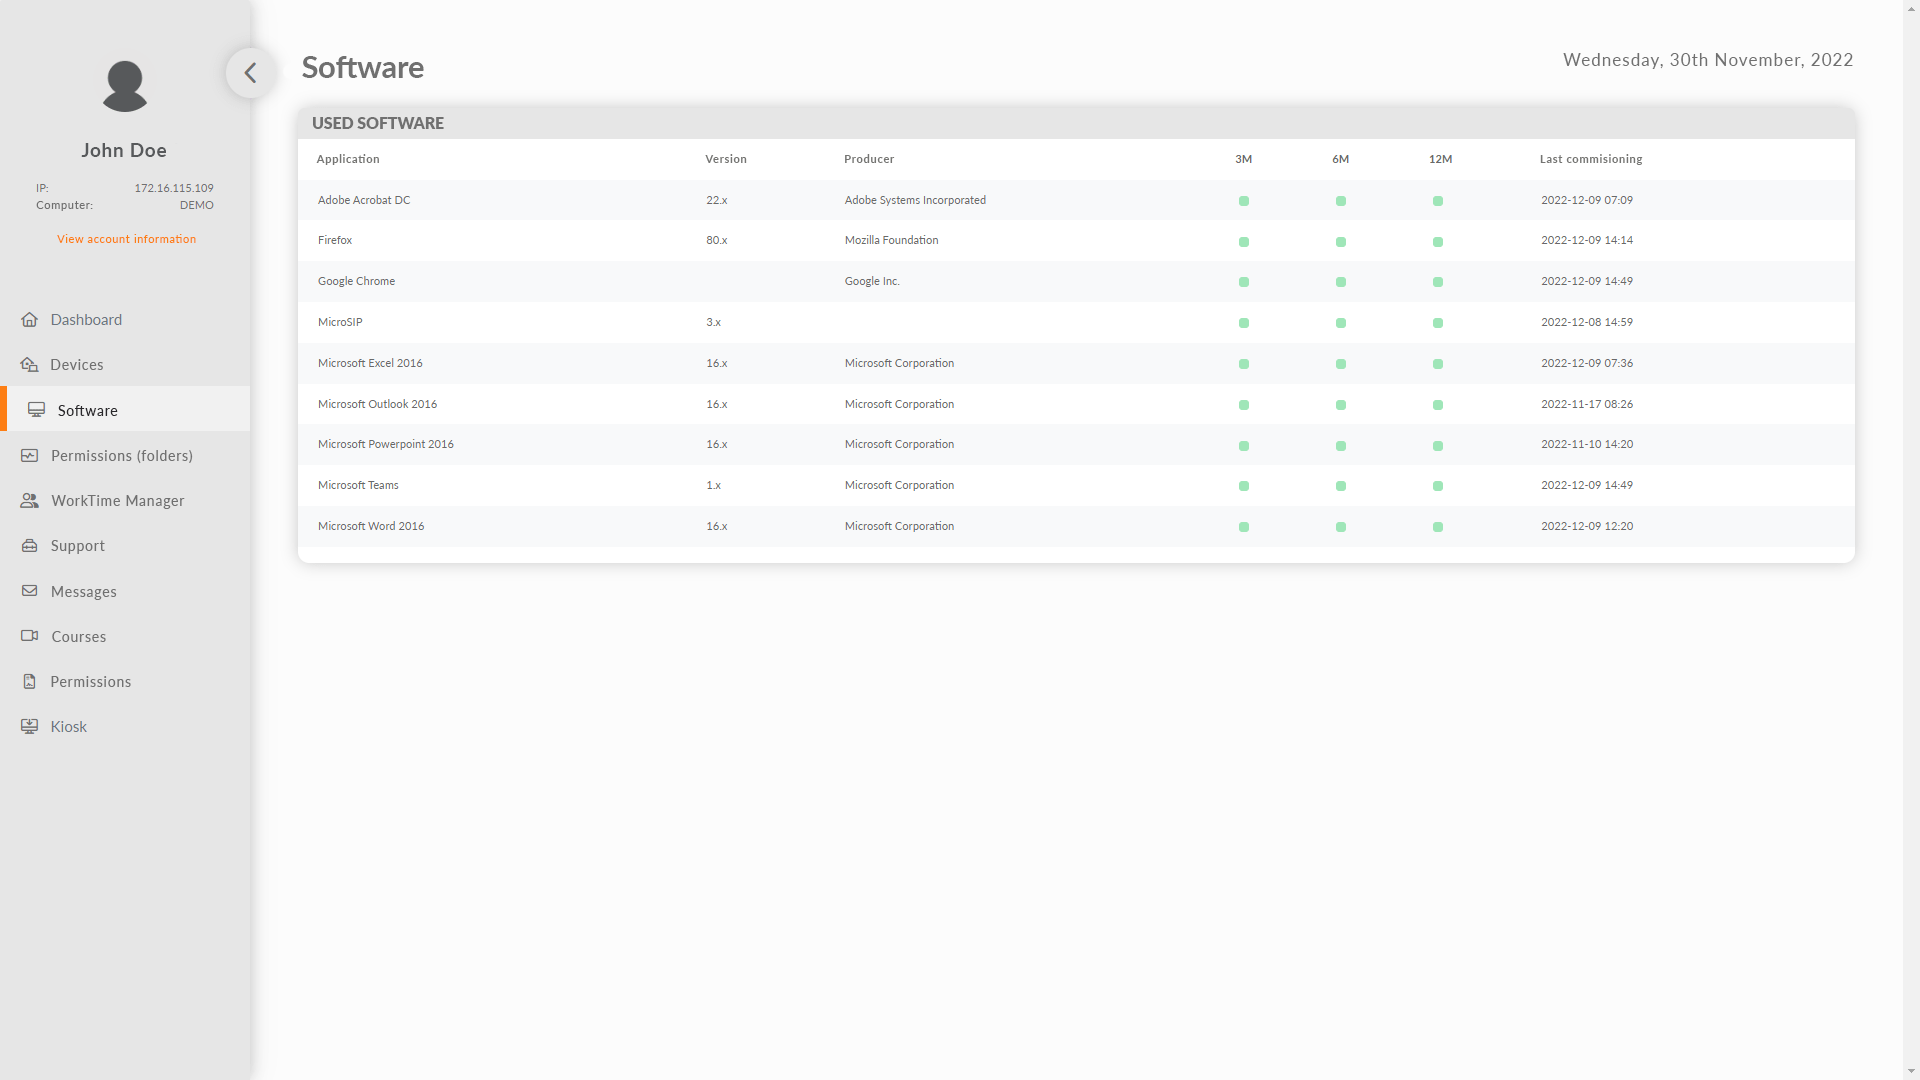Screen dimensions: 1920x1080
Task: Collapse the sidebar with the chevron button
Action: [x=250, y=73]
